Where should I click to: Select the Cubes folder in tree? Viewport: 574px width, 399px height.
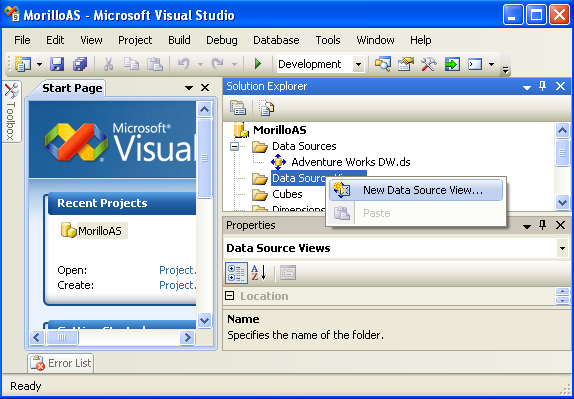(x=287, y=194)
